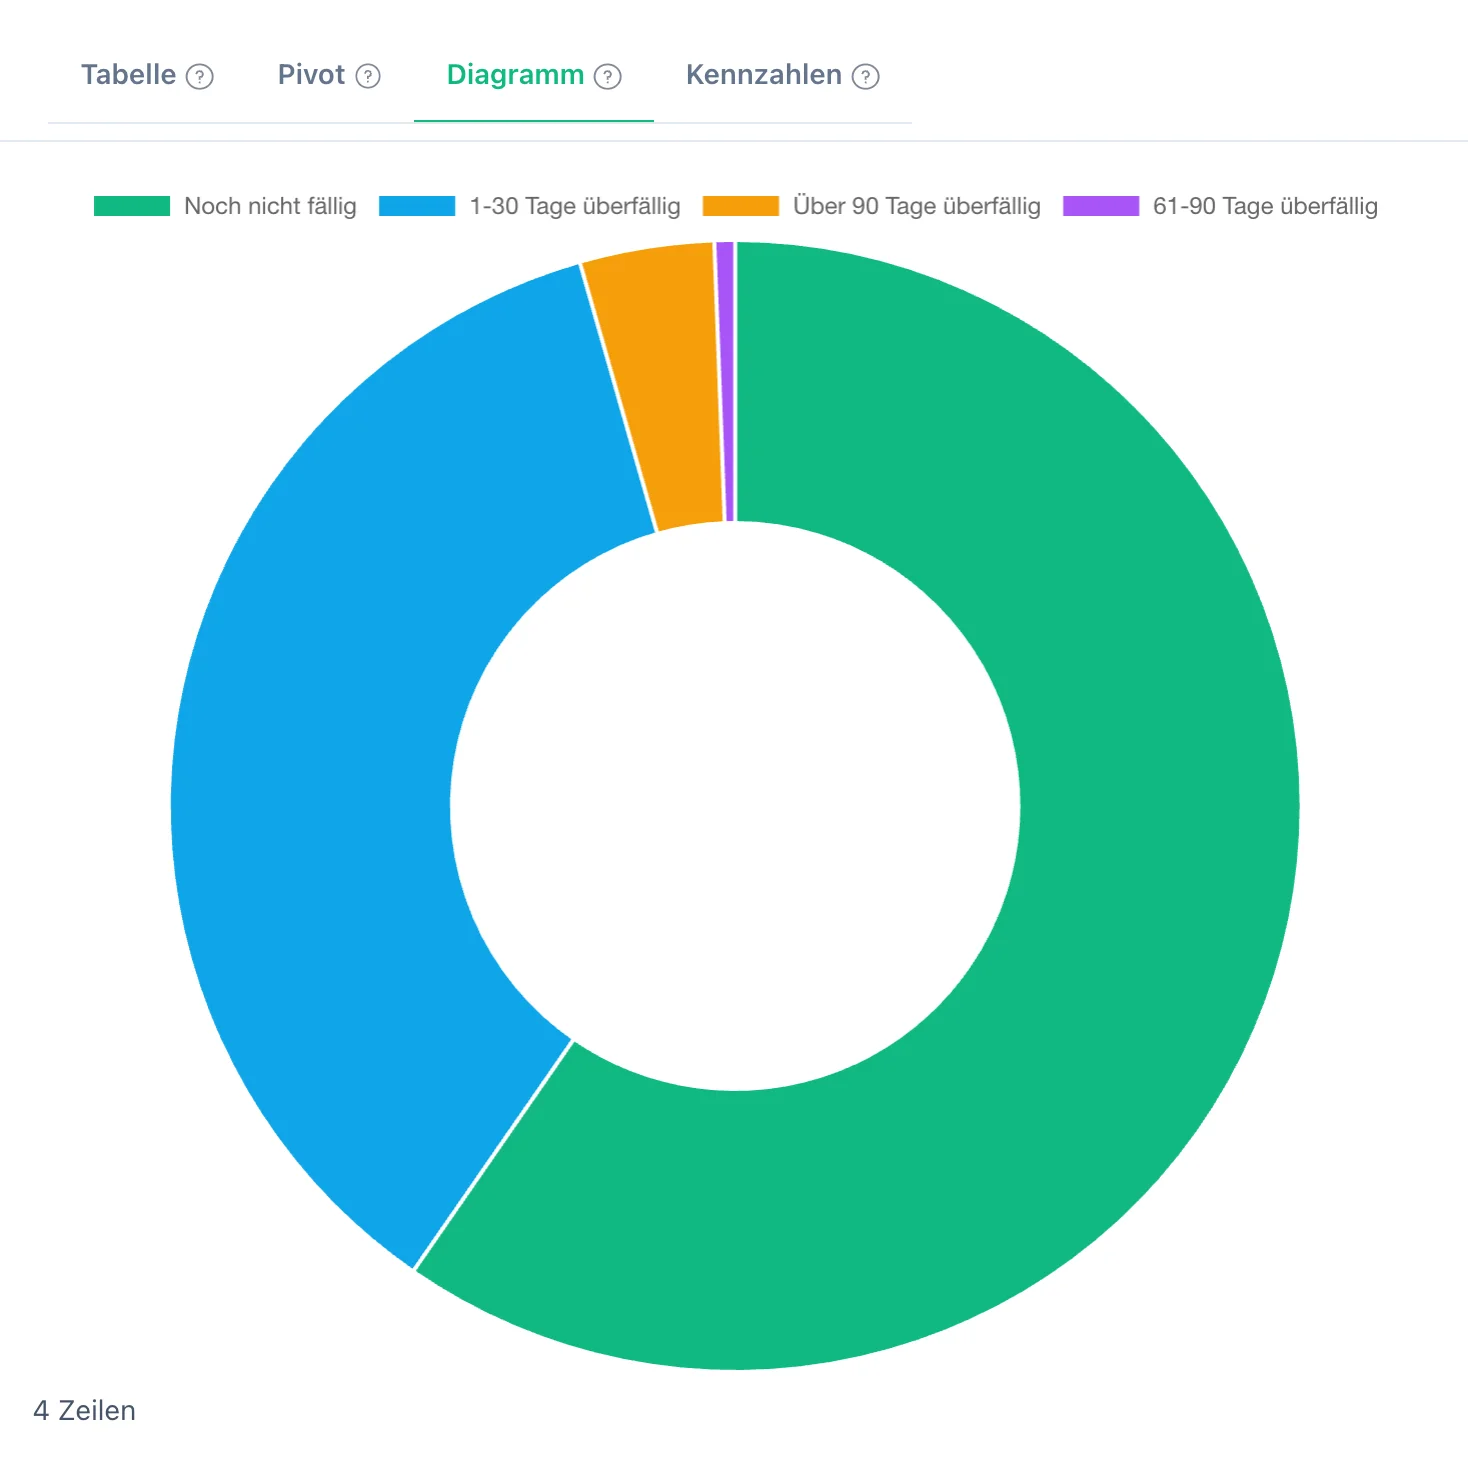
Task: Click green legend swatch for Noch nicht fällig
Action: (132, 206)
